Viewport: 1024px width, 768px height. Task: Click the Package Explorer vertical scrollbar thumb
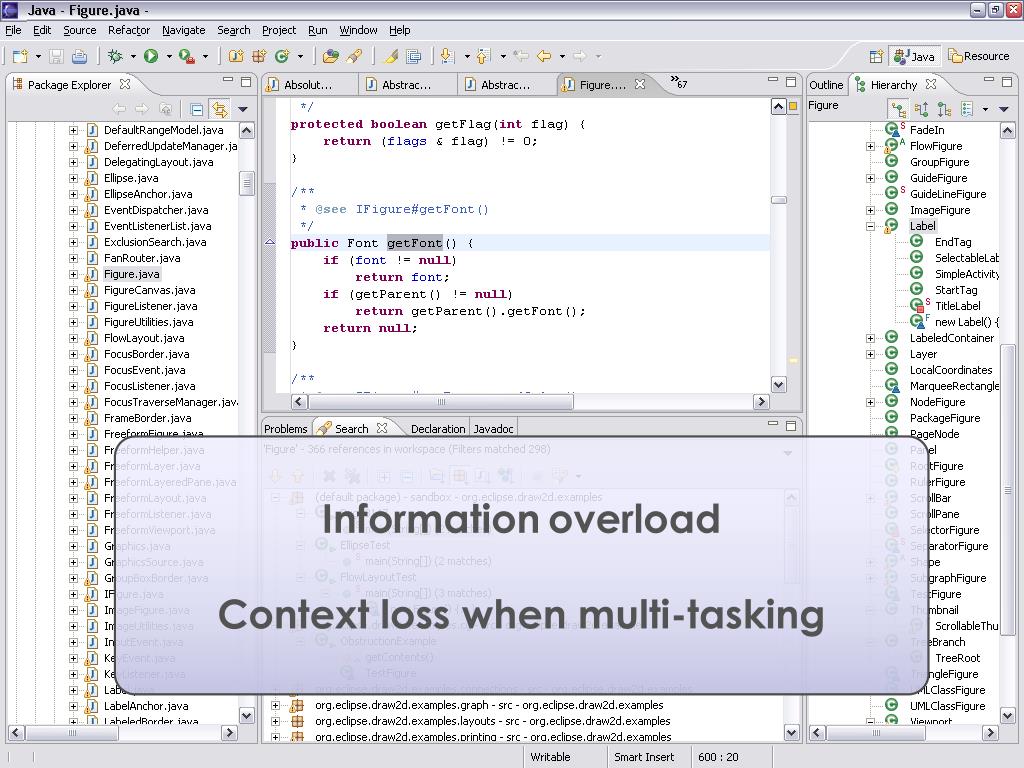[246, 183]
